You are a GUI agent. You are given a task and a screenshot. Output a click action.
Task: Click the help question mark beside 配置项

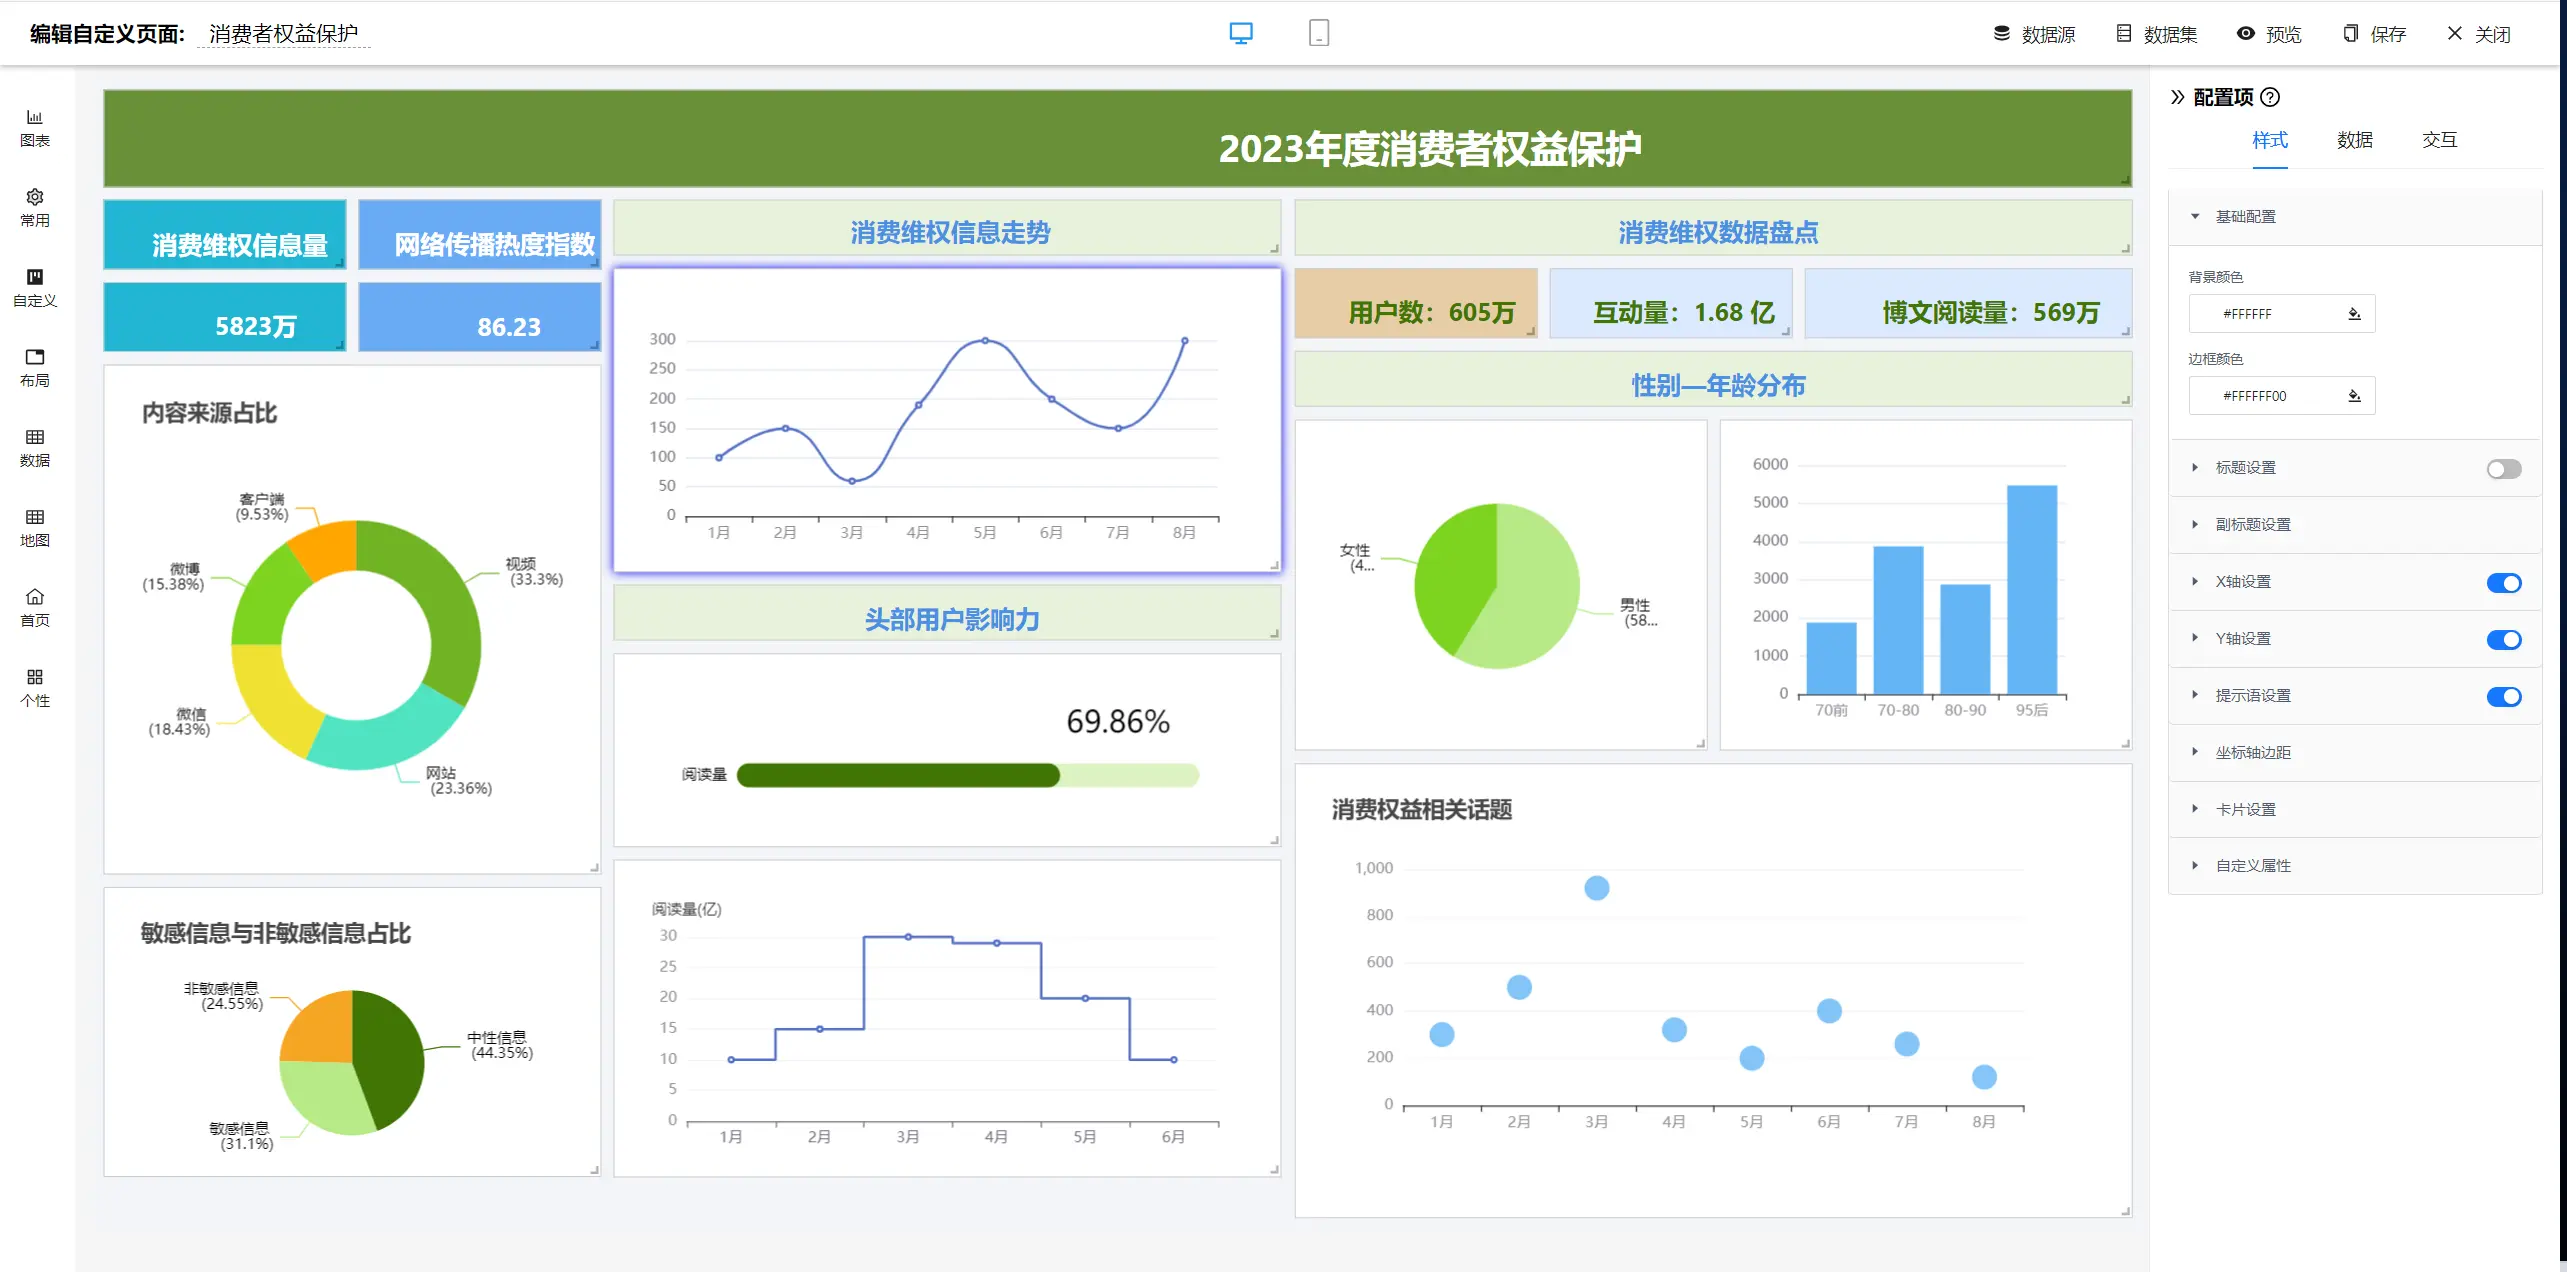[x=2270, y=97]
